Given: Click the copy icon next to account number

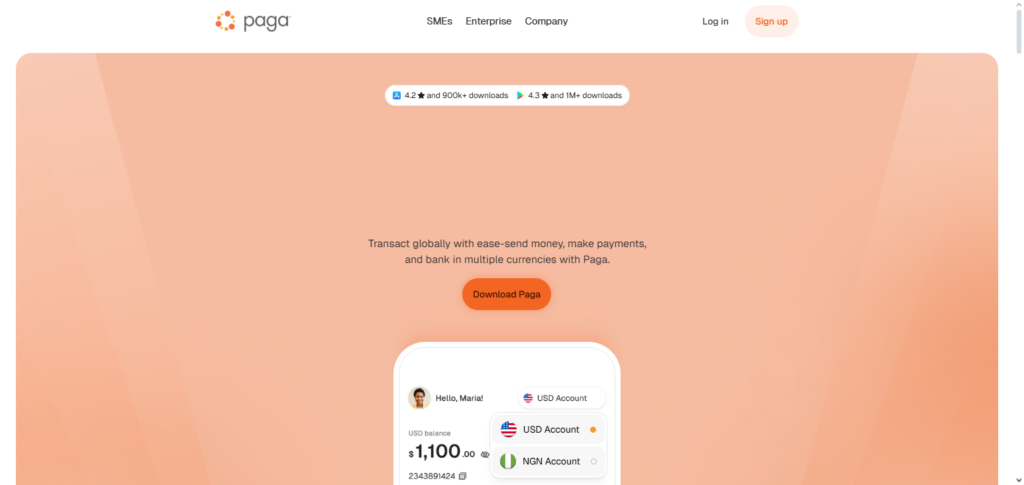Looking at the screenshot, I should (x=462, y=476).
